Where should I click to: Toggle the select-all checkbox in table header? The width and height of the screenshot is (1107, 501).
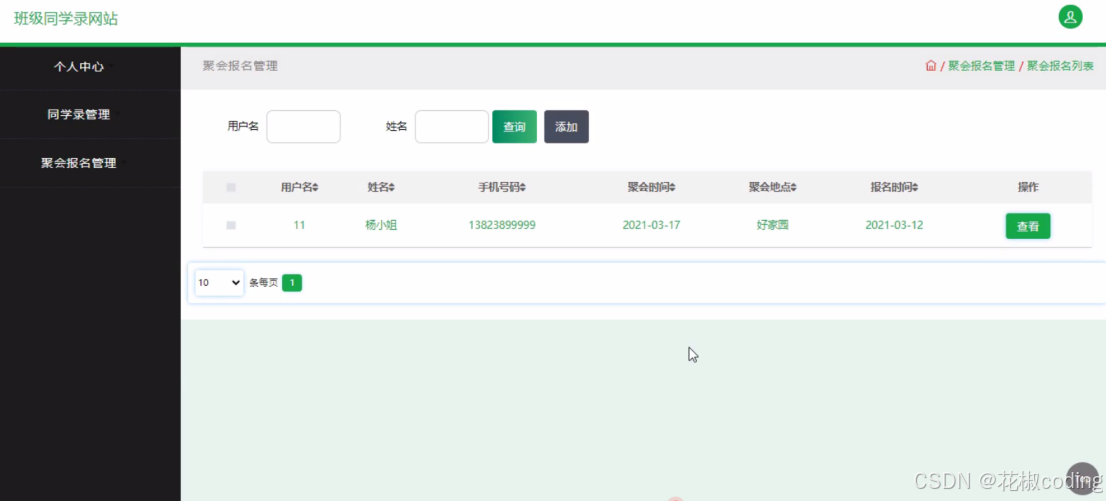point(231,188)
